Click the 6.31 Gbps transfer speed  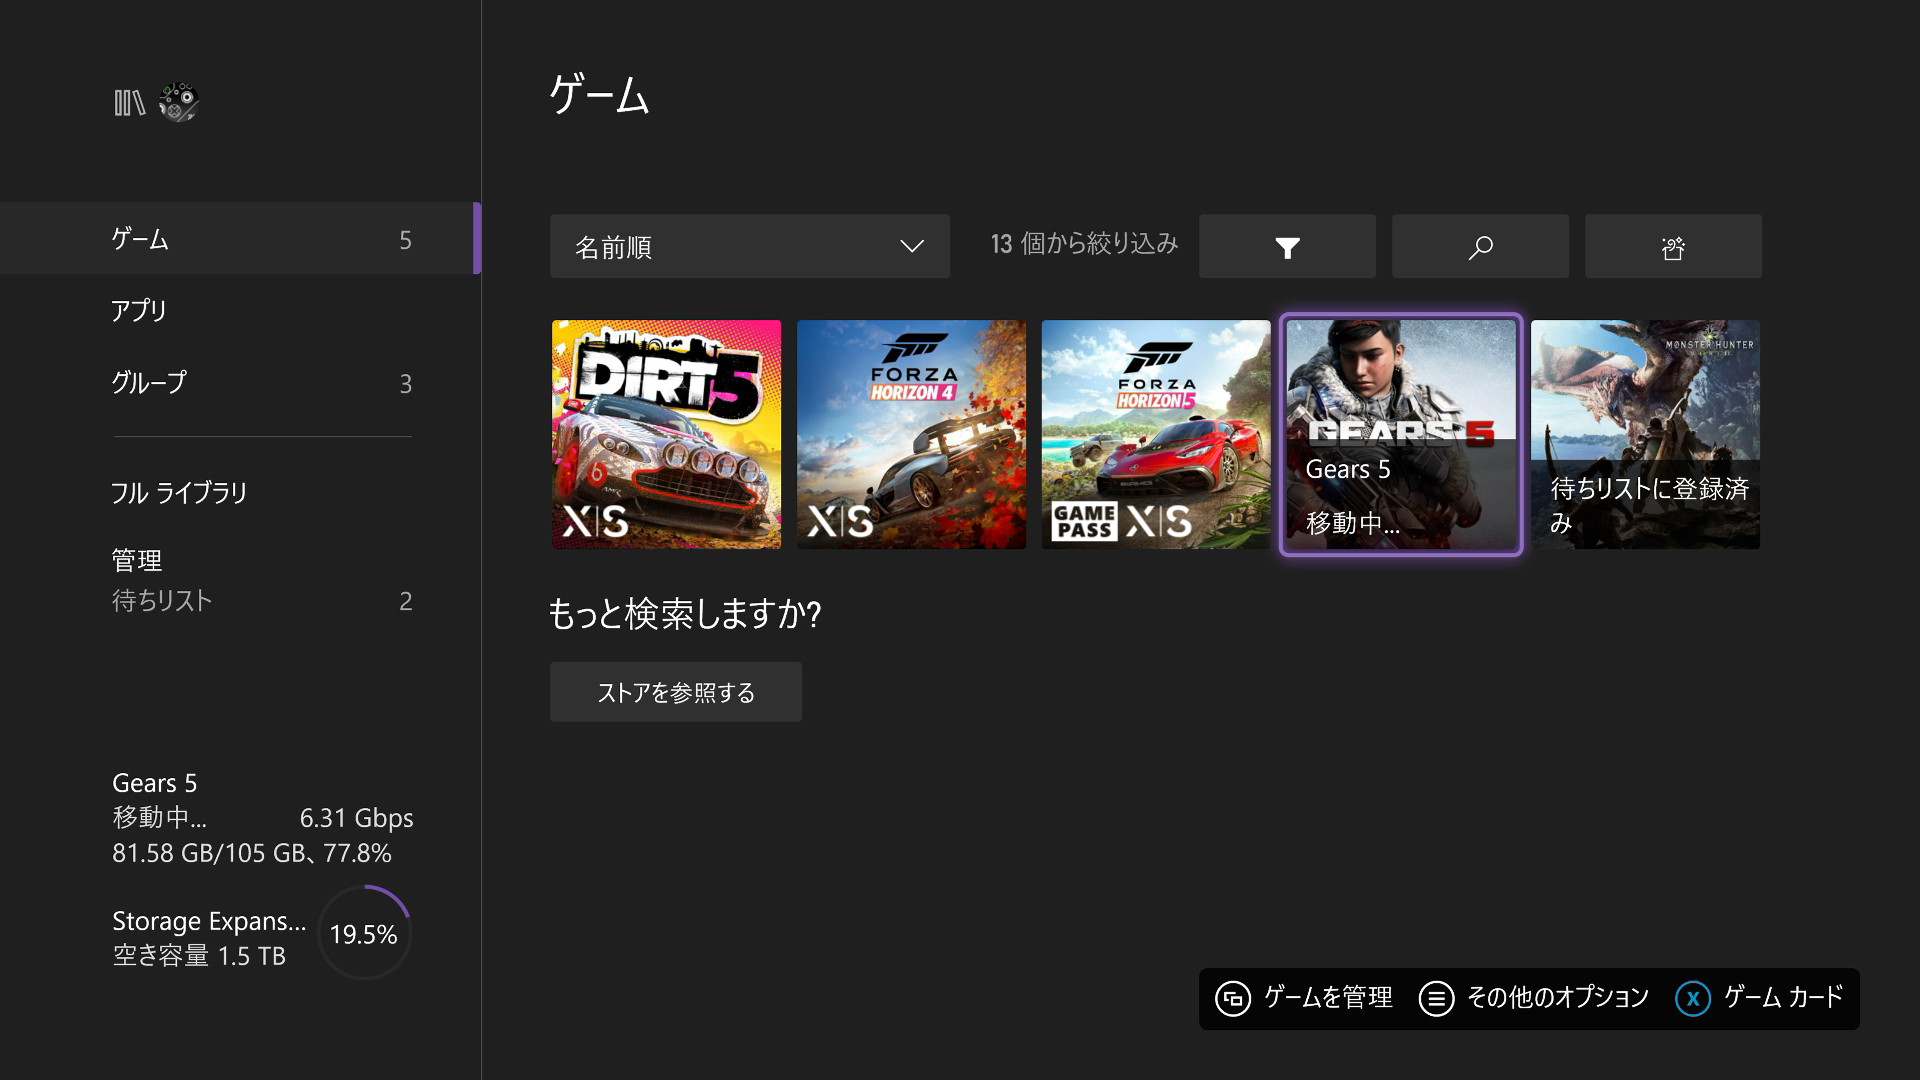click(356, 817)
